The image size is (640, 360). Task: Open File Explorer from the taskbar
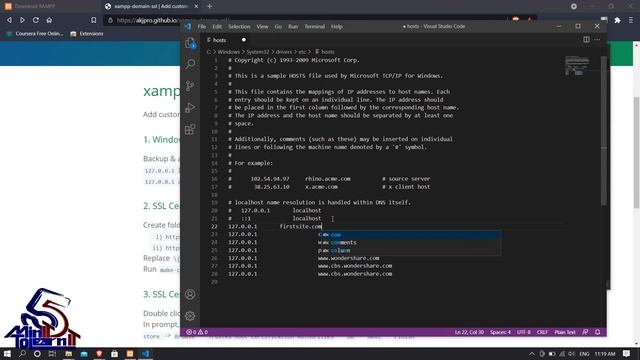[69, 353]
